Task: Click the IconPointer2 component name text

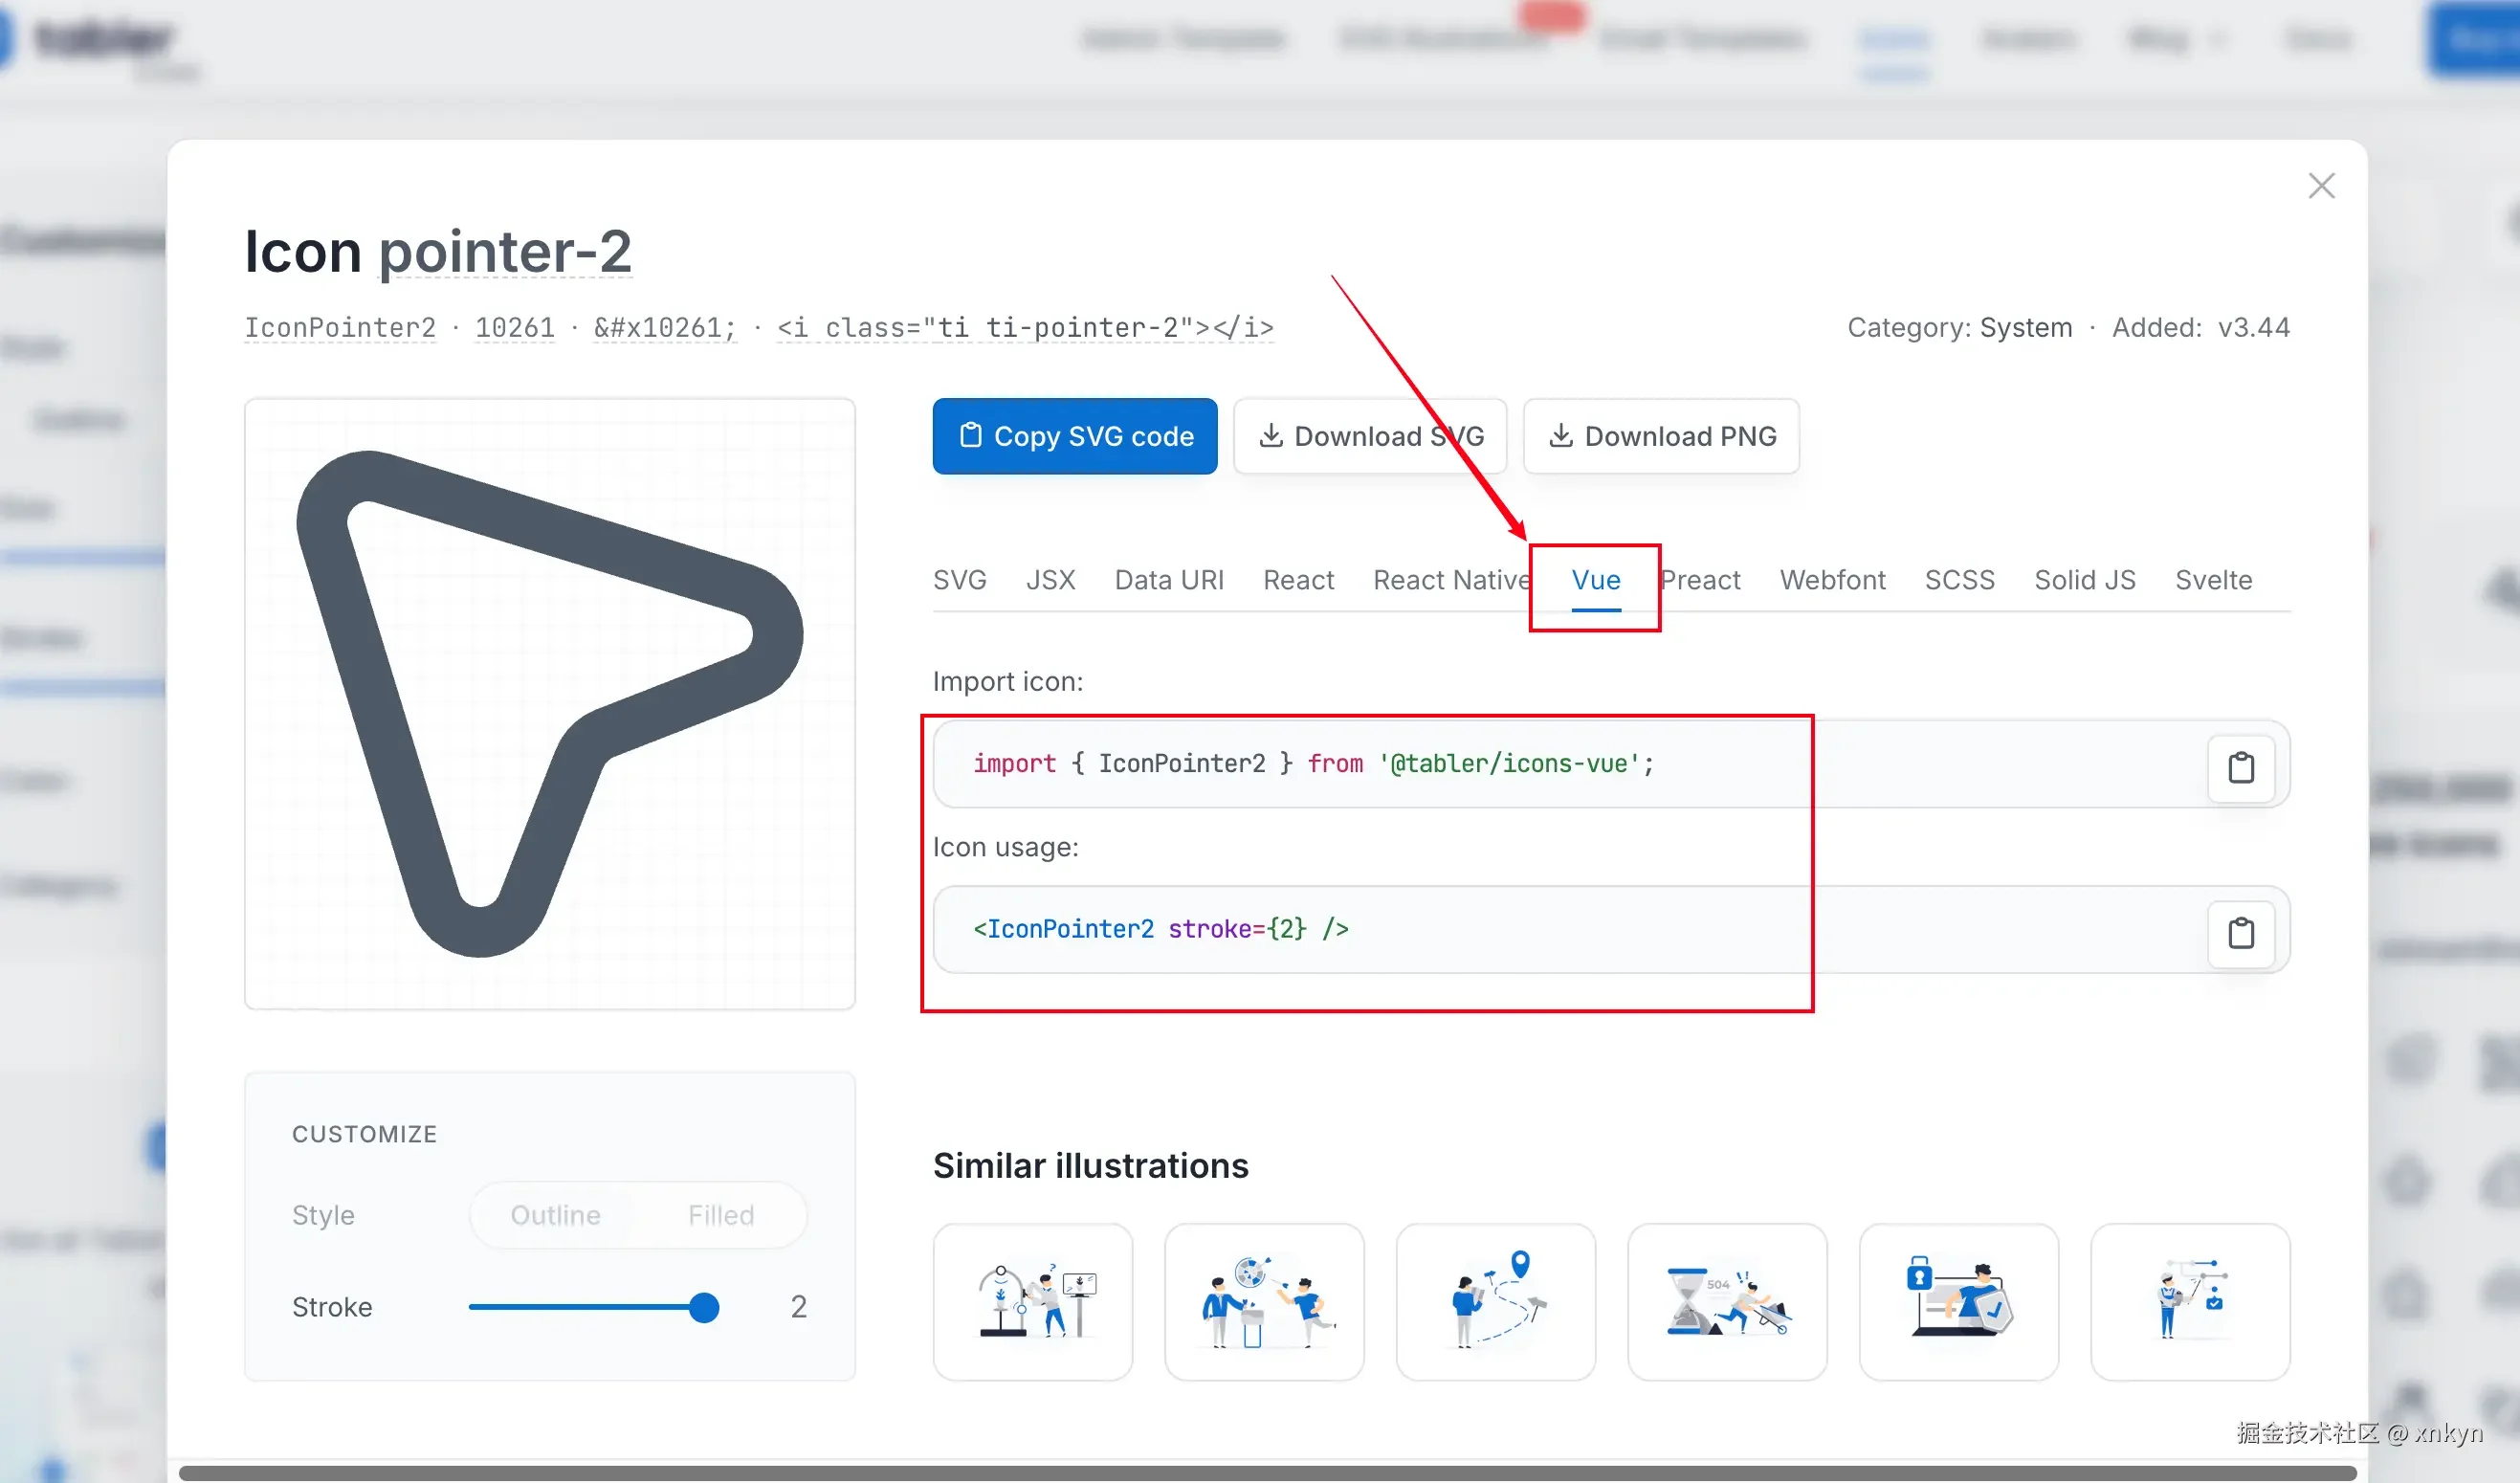Action: point(340,328)
